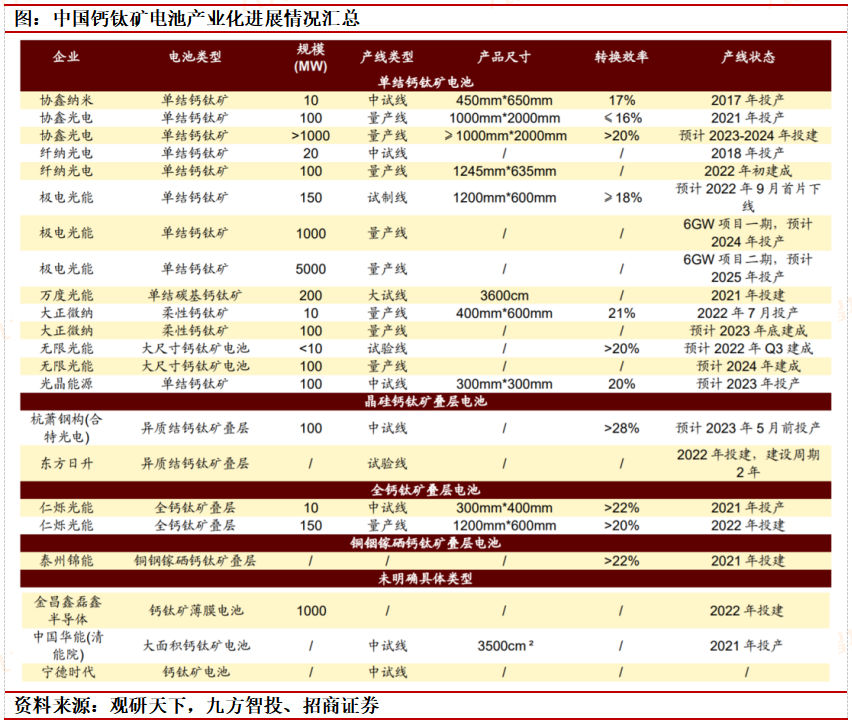Select the 400mm*600mm size cell
Image resolution: width=852 pixels, height=722 pixels.
tap(504, 313)
